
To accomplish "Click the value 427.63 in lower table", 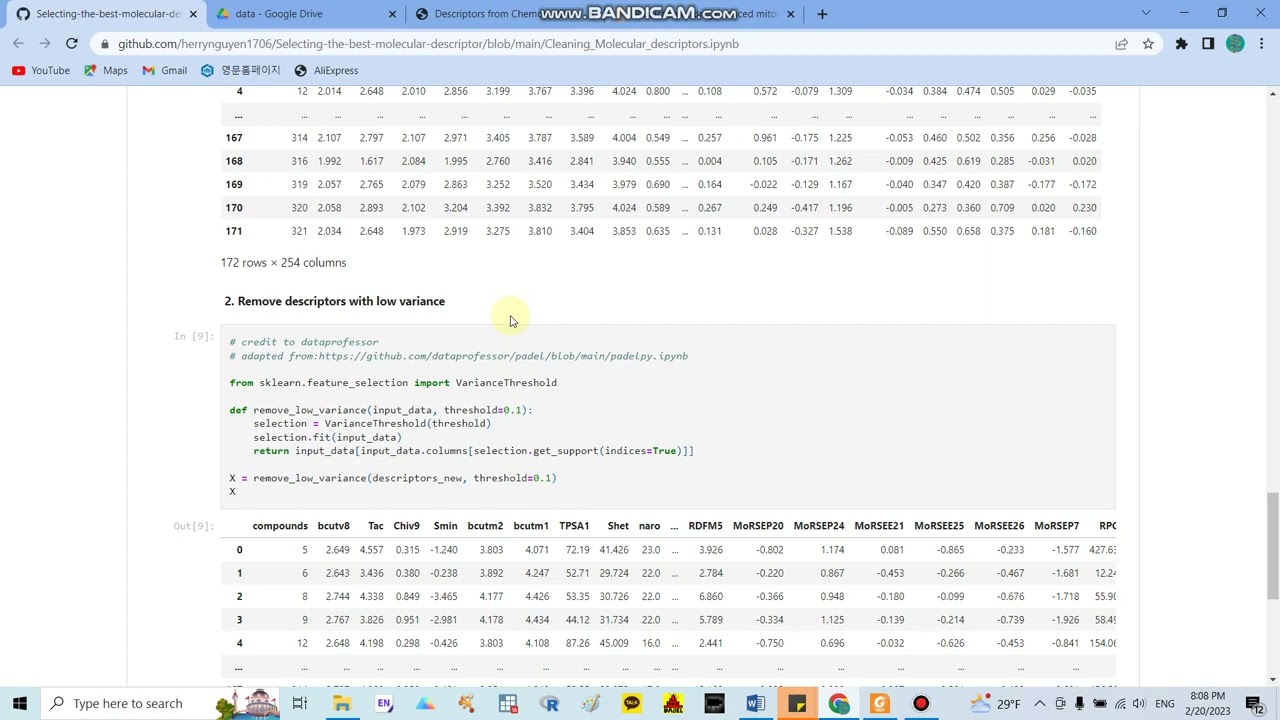I will click(1102, 550).
